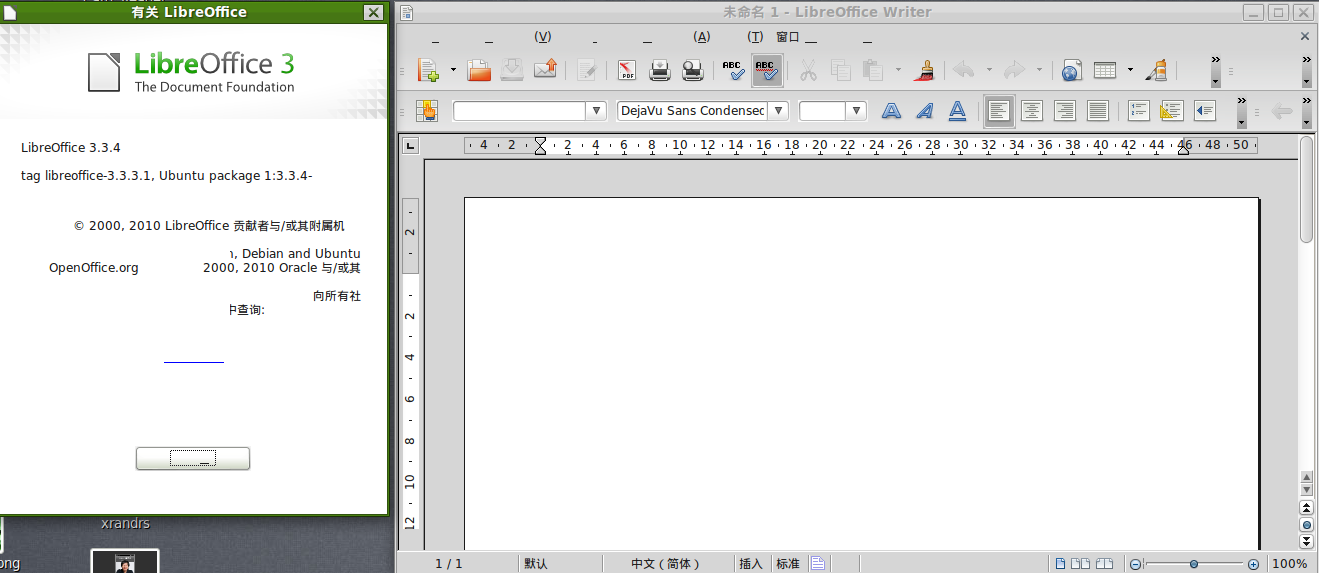Click the Previous Page double-arrow button
This screenshot has height=573, width=1319.
click(x=1306, y=508)
